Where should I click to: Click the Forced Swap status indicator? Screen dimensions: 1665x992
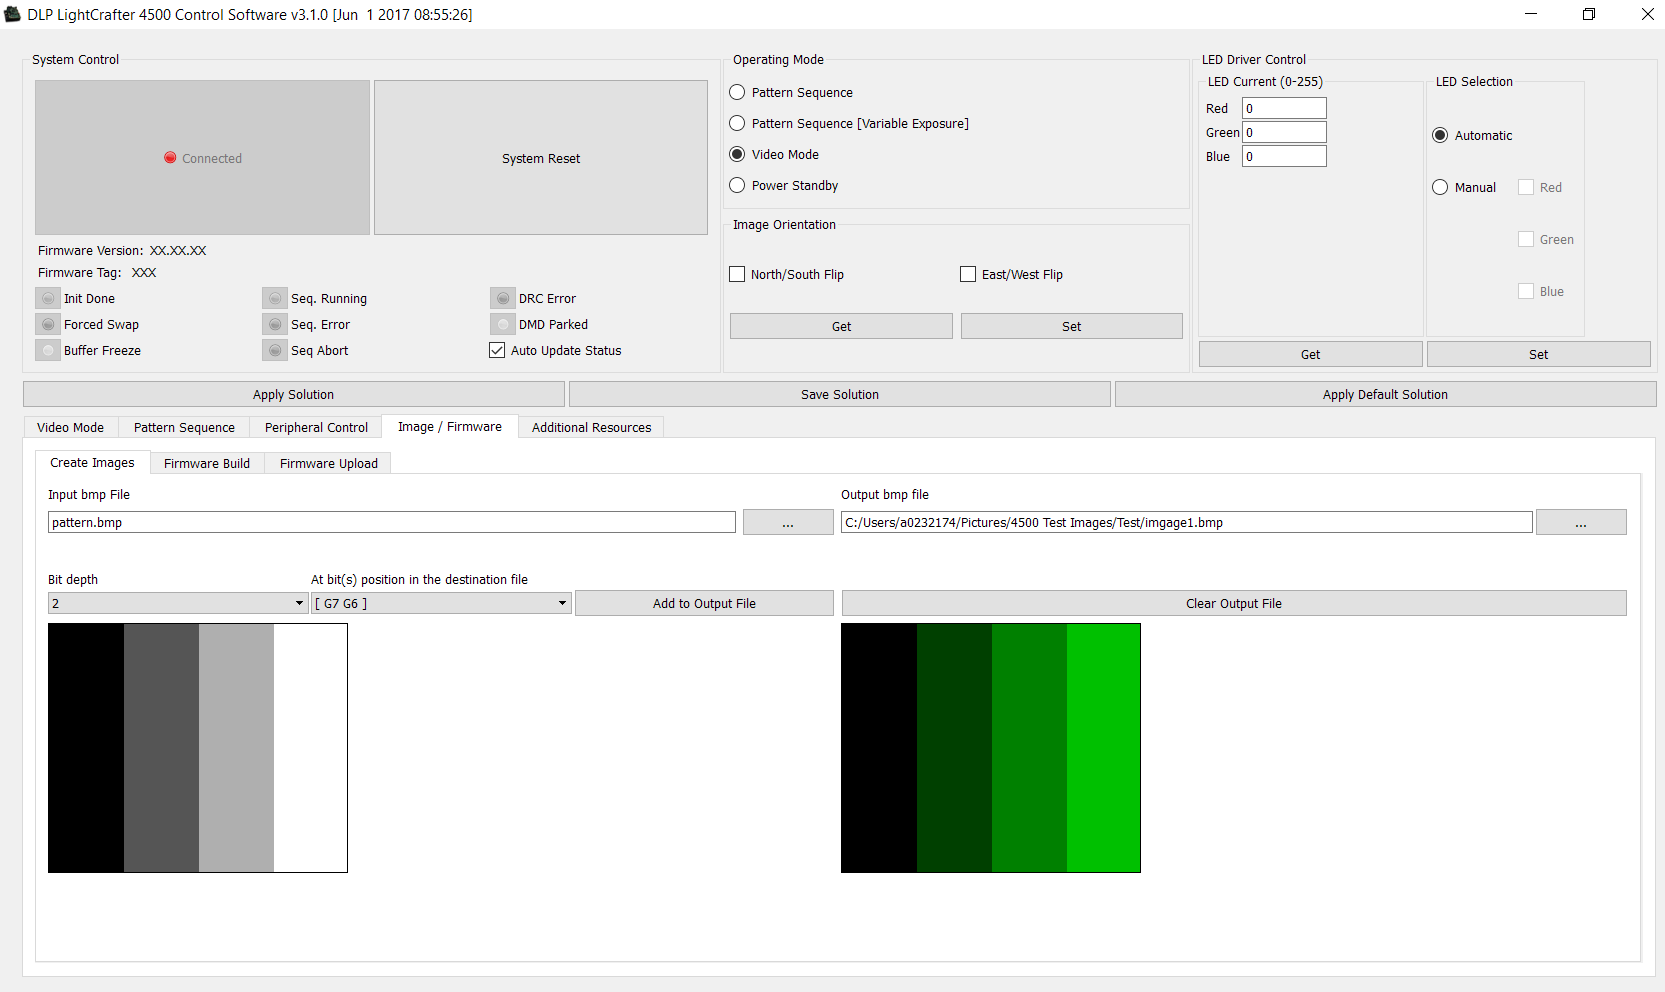coord(48,324)
